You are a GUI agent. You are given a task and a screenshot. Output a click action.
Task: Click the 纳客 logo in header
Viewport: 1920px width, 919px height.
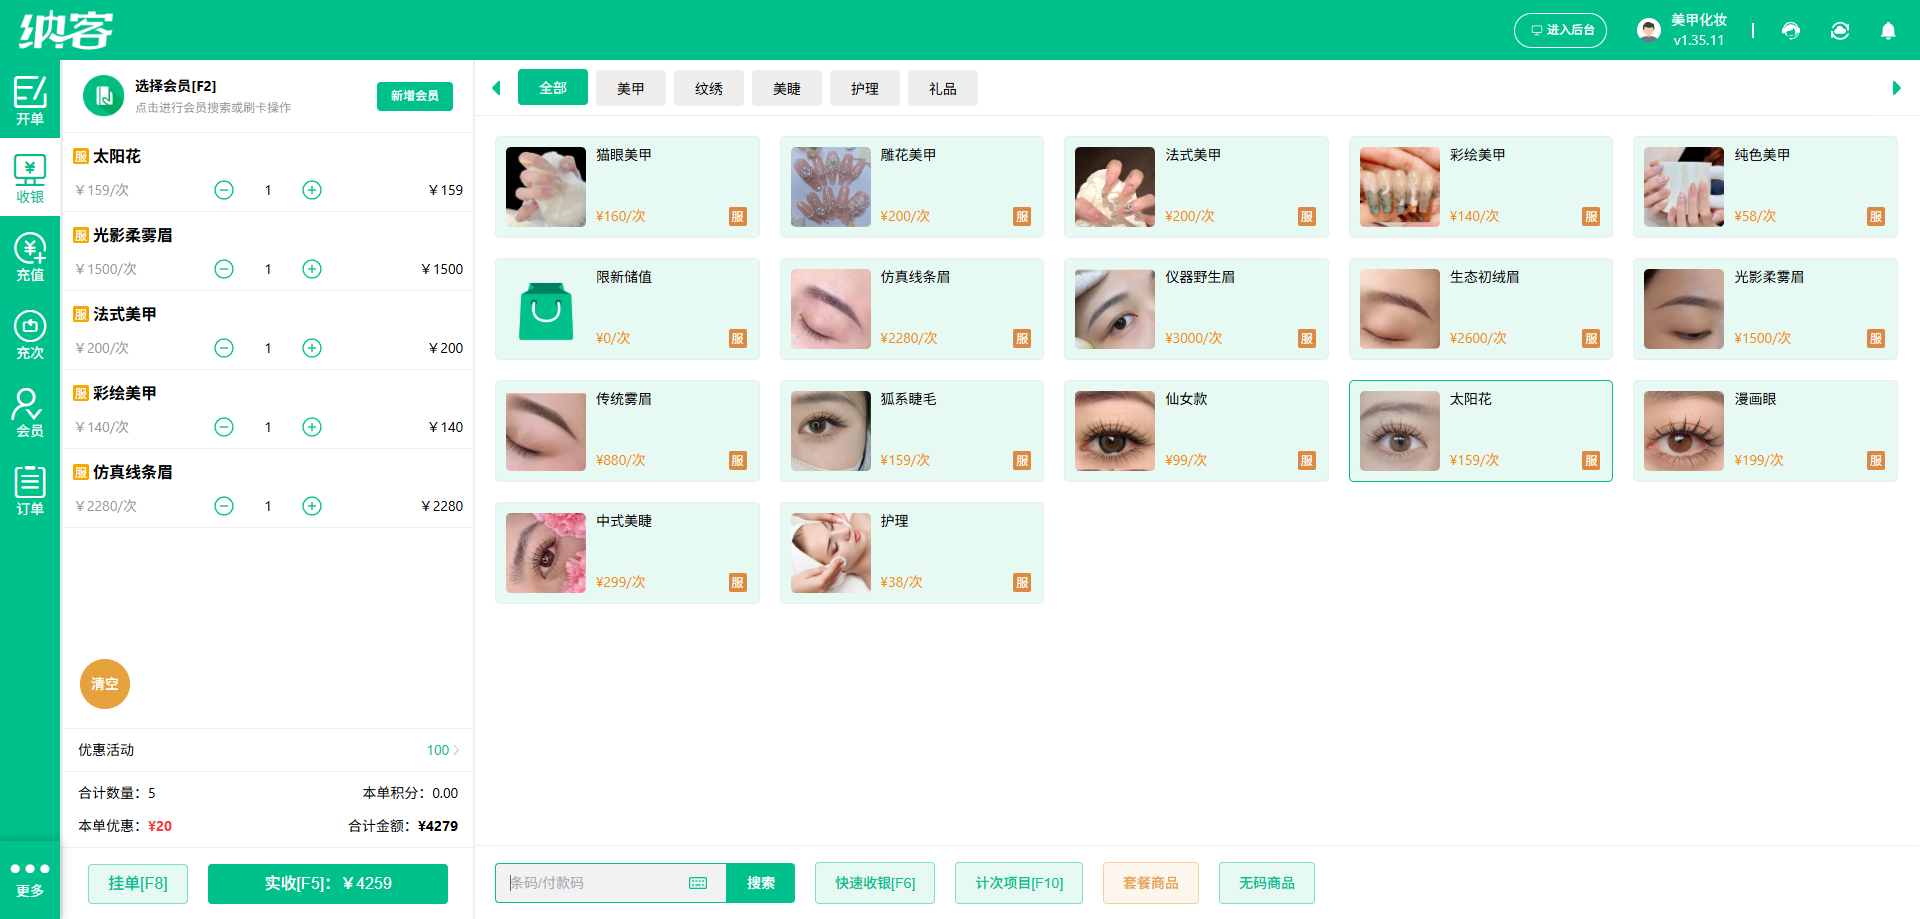click(66, 30)
